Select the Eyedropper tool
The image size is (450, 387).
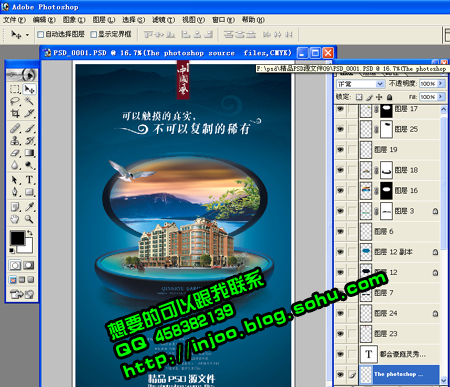pyautogui.click(x=29, y=207)
